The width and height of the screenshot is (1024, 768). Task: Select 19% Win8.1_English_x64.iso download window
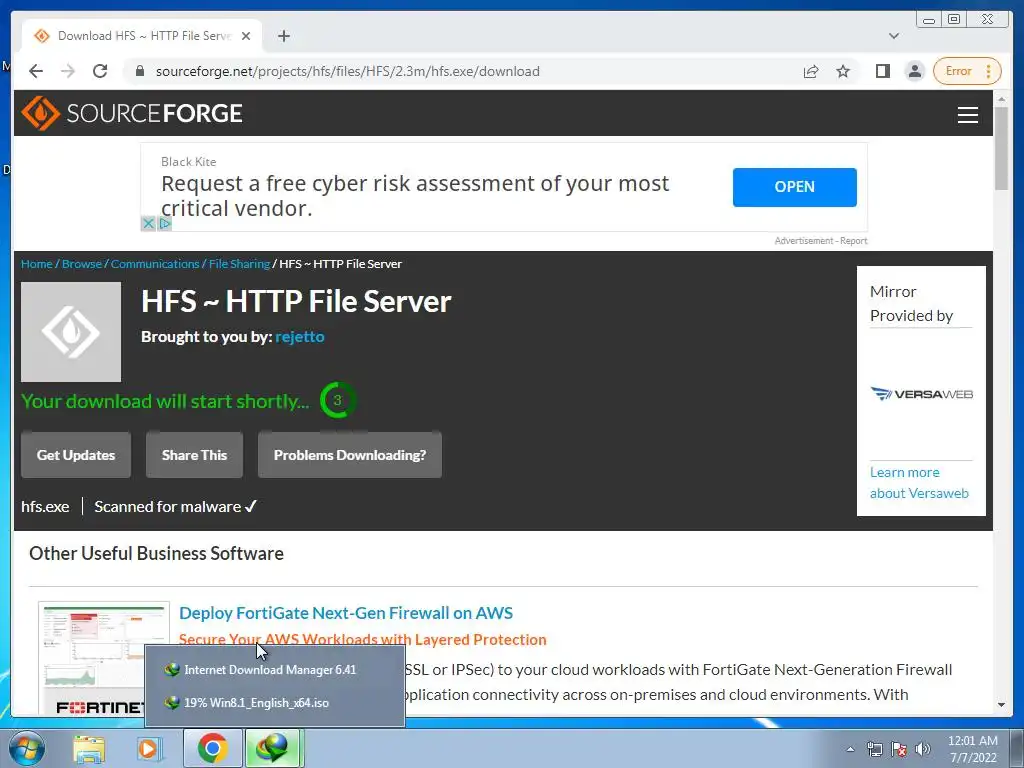274,703
